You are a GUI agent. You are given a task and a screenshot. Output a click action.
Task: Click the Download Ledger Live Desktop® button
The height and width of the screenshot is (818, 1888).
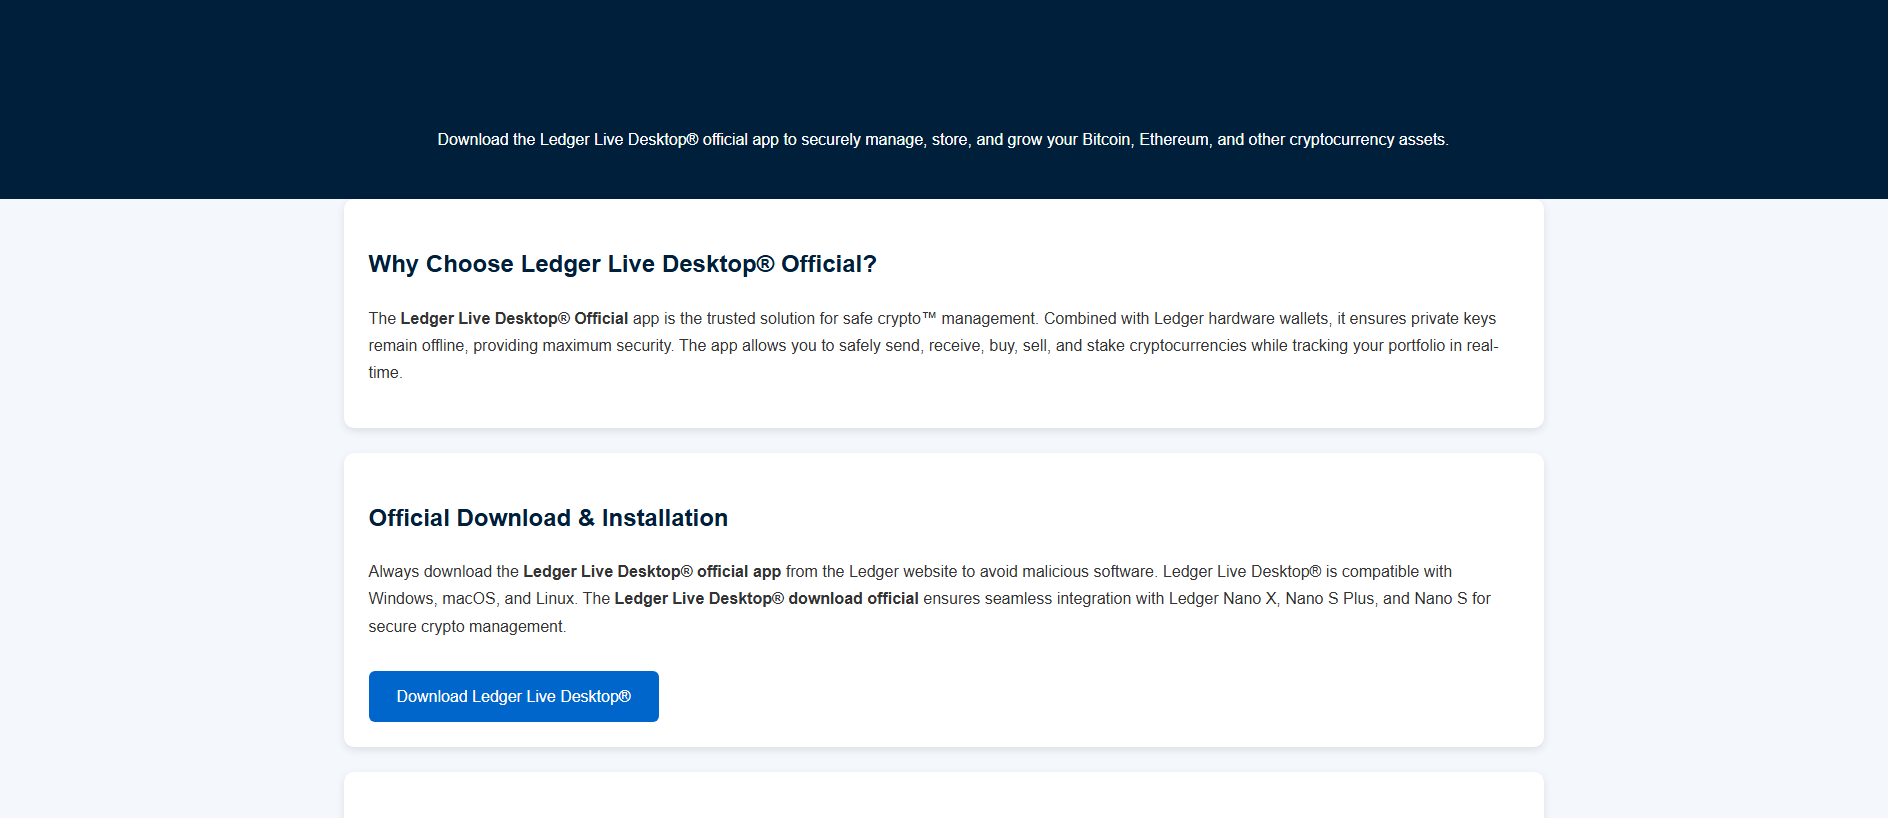pos(513,696)
